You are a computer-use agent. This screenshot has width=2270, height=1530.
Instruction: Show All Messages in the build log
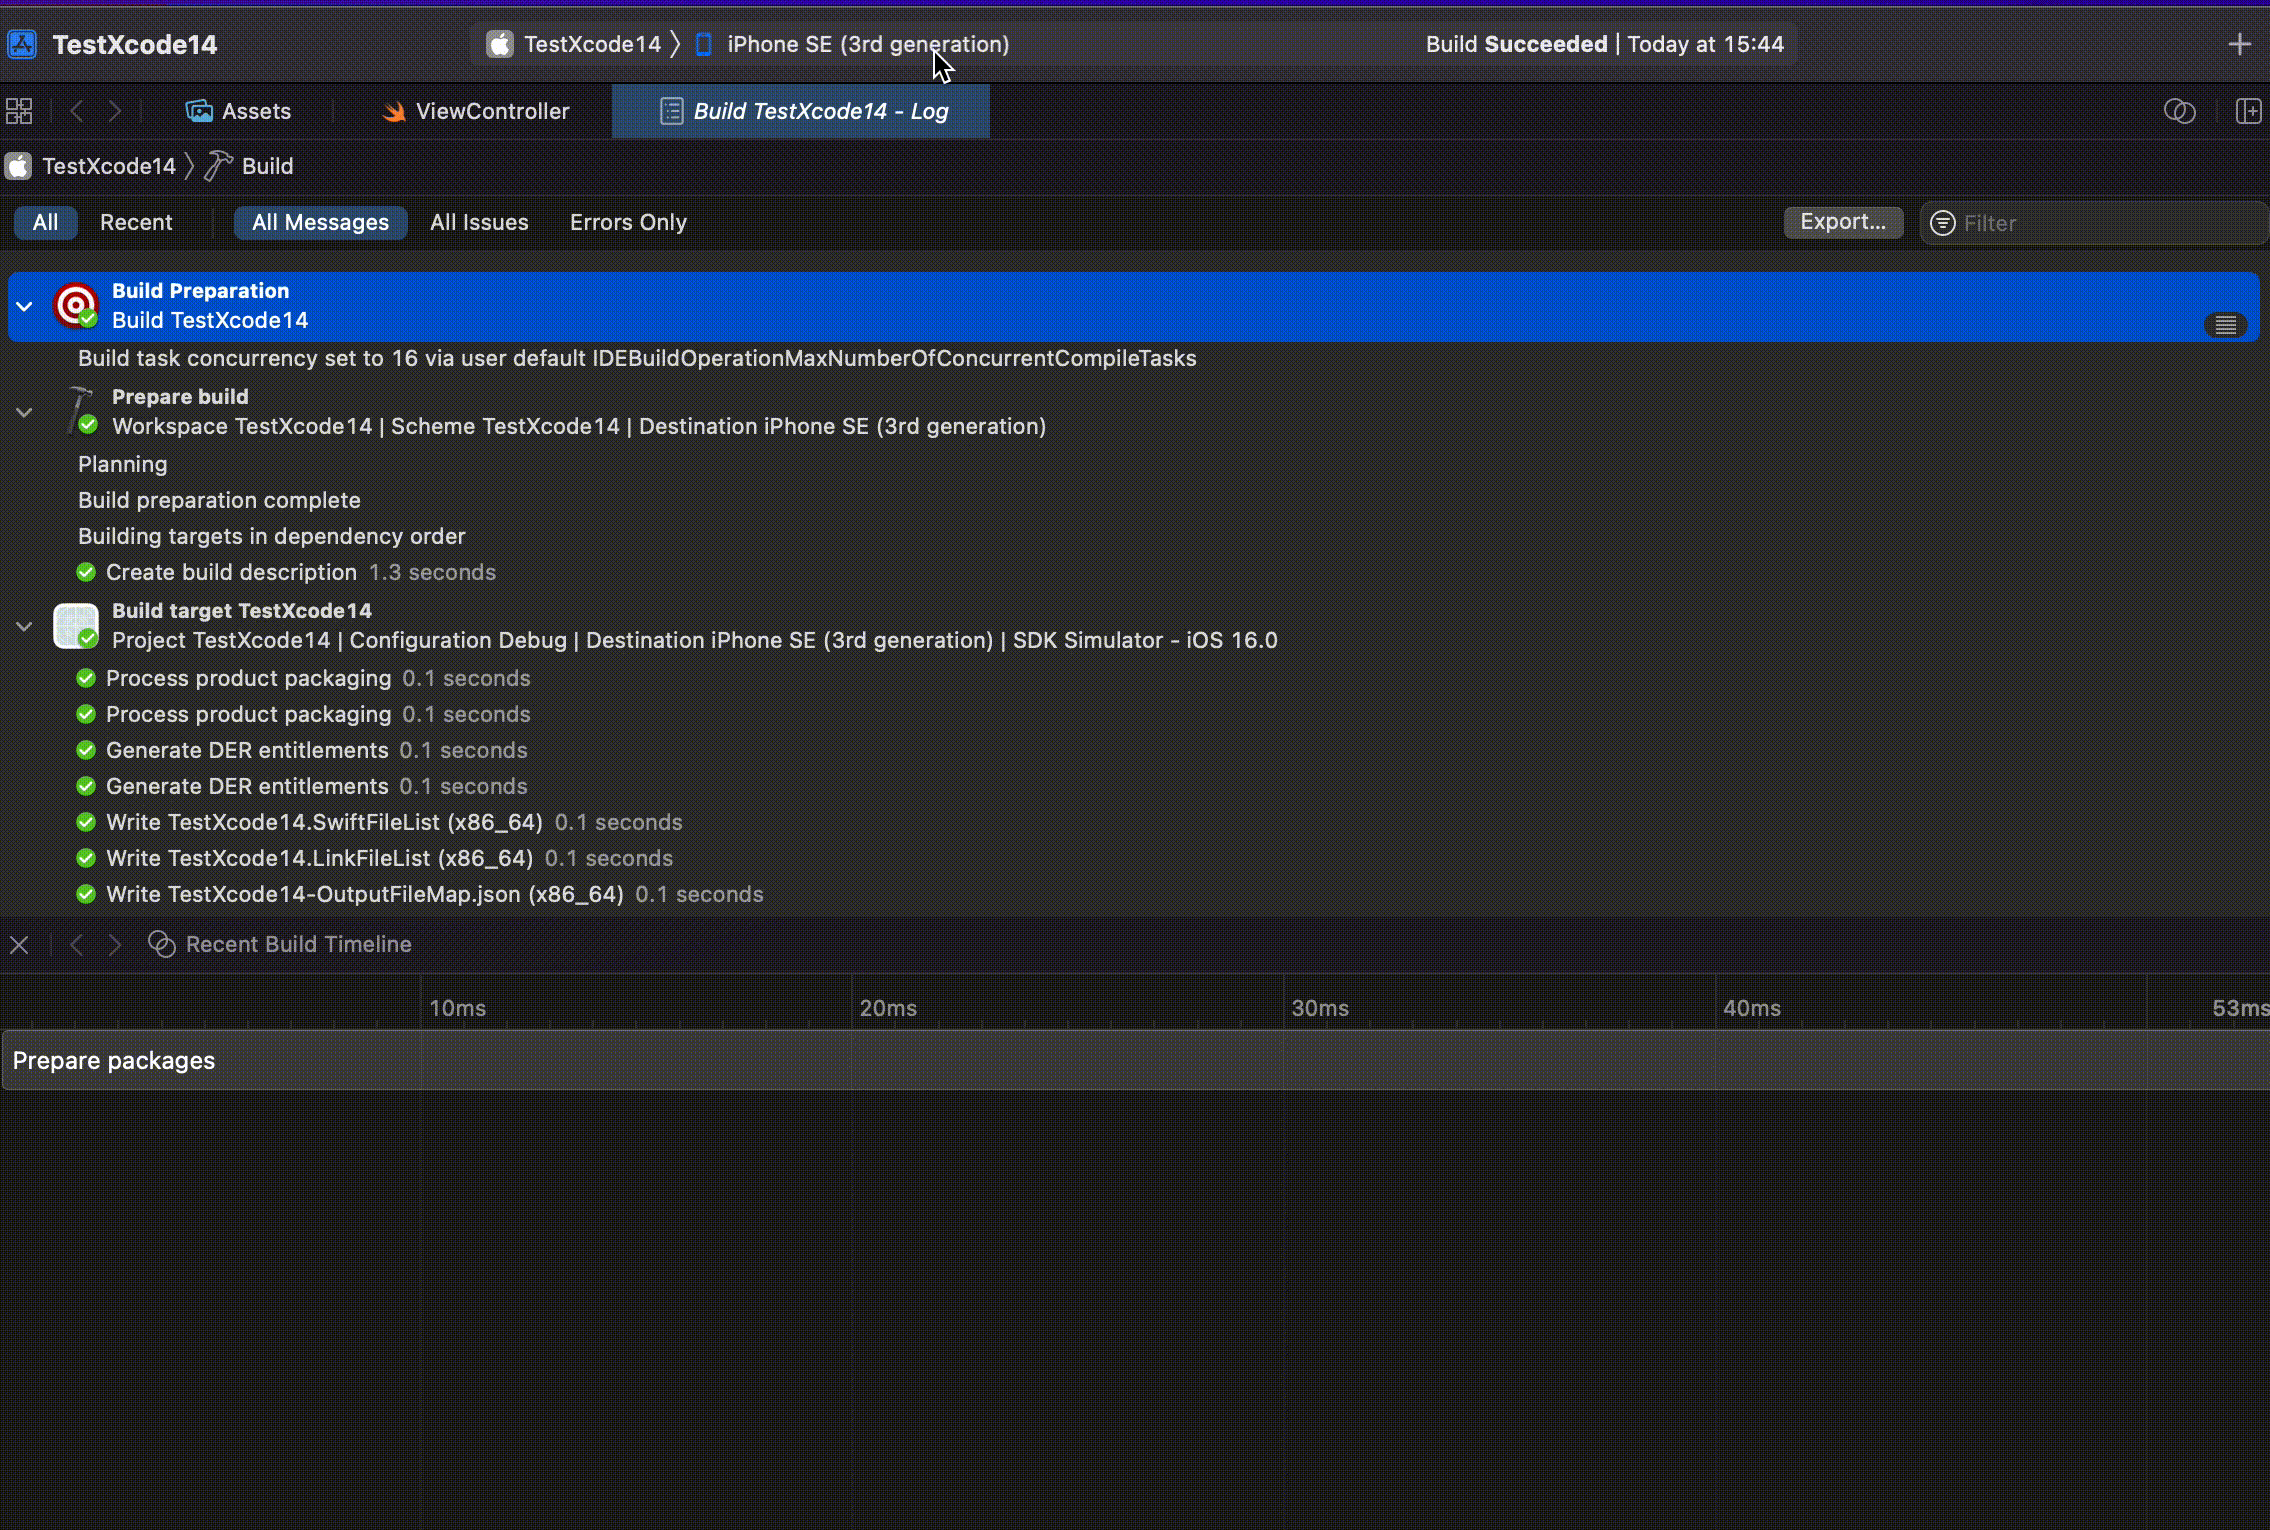coord(320,222)
